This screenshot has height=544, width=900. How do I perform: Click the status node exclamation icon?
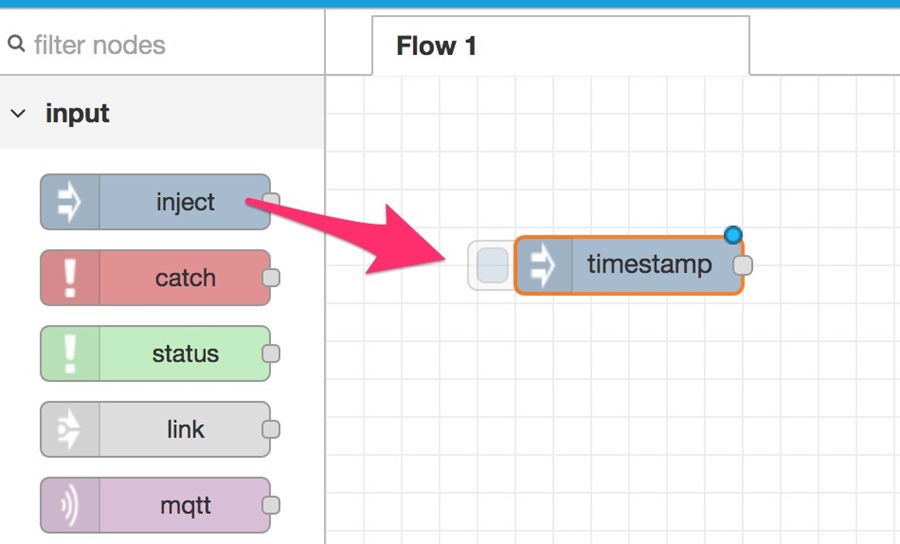click(69, 353)
